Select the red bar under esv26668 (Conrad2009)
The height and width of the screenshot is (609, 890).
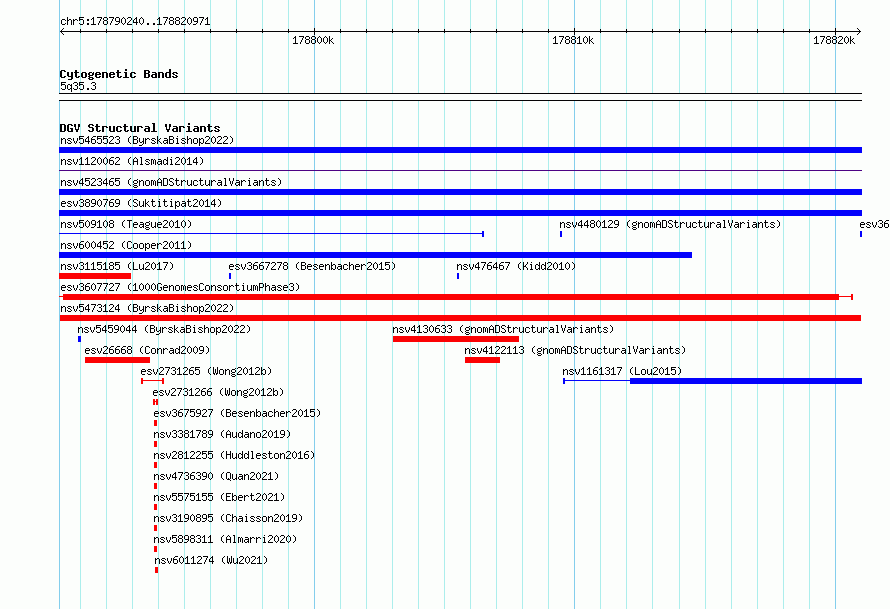click(117, 360)
